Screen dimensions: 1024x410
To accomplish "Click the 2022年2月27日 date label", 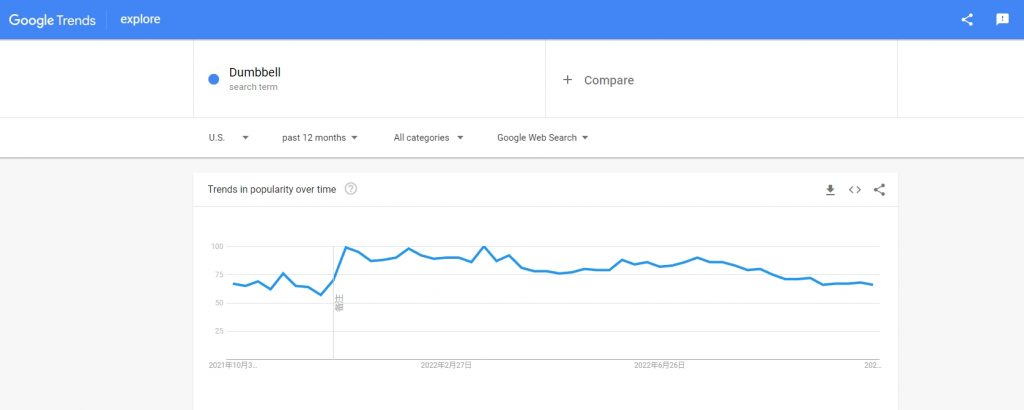I will [x=446, y=366].
